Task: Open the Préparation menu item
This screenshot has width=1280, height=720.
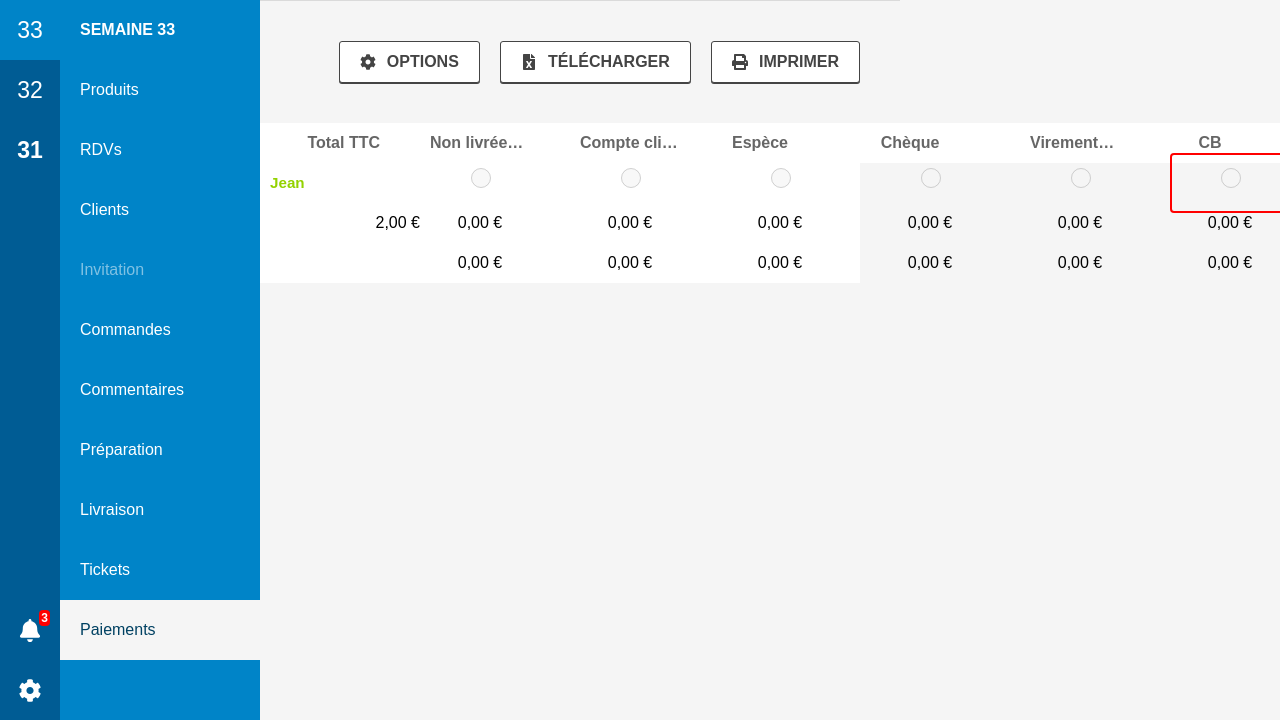Action: click(121, 450)
